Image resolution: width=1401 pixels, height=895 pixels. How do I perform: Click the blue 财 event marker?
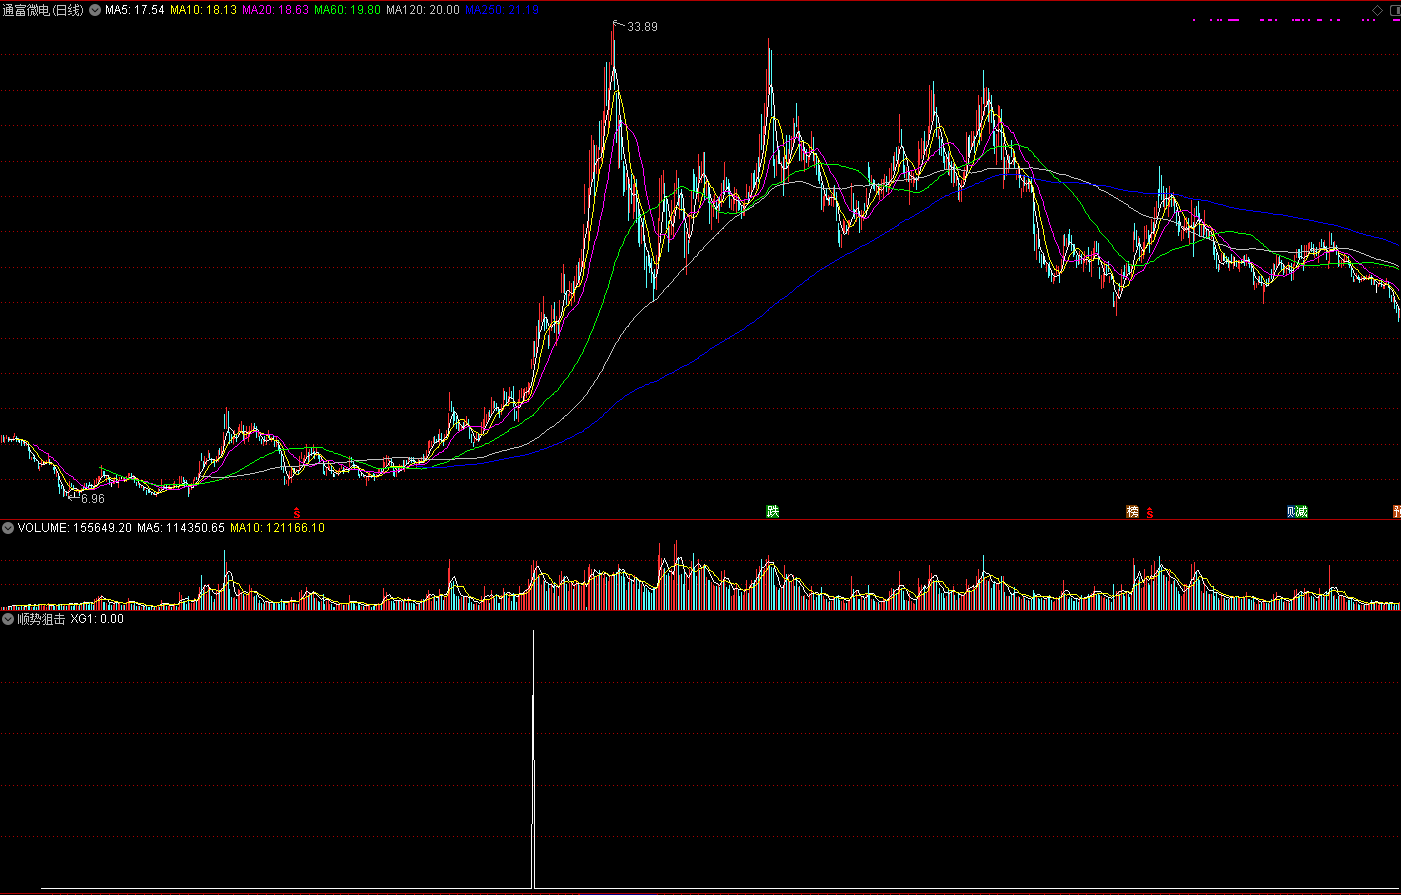click(x=1292, y=512)
